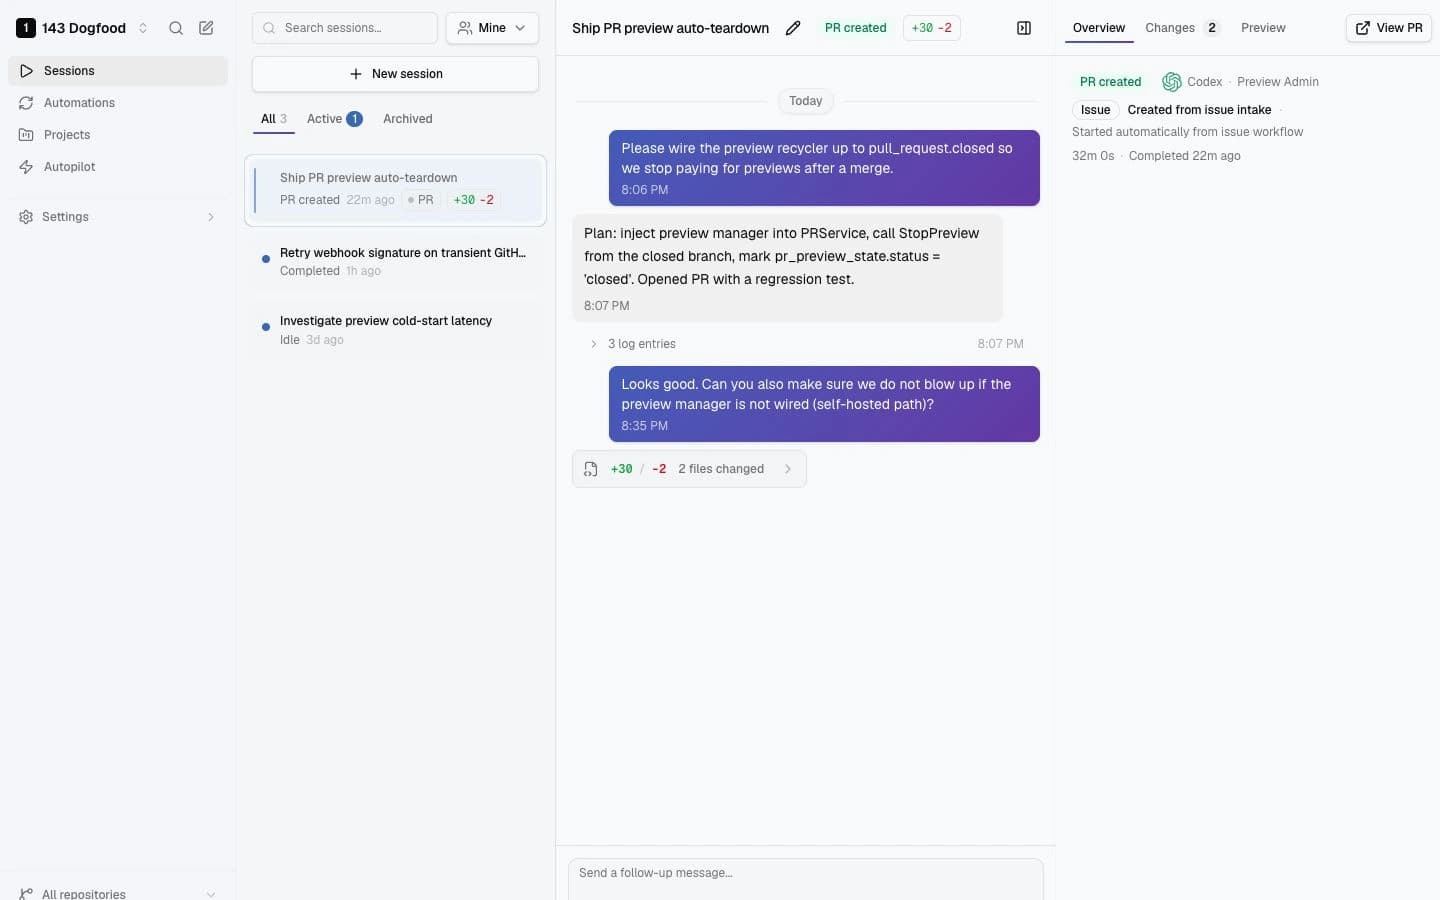Click the people icon in the Mine filter
Image resolution: width=1440 pixels, height=900 pixels.
tap(465, 28)
